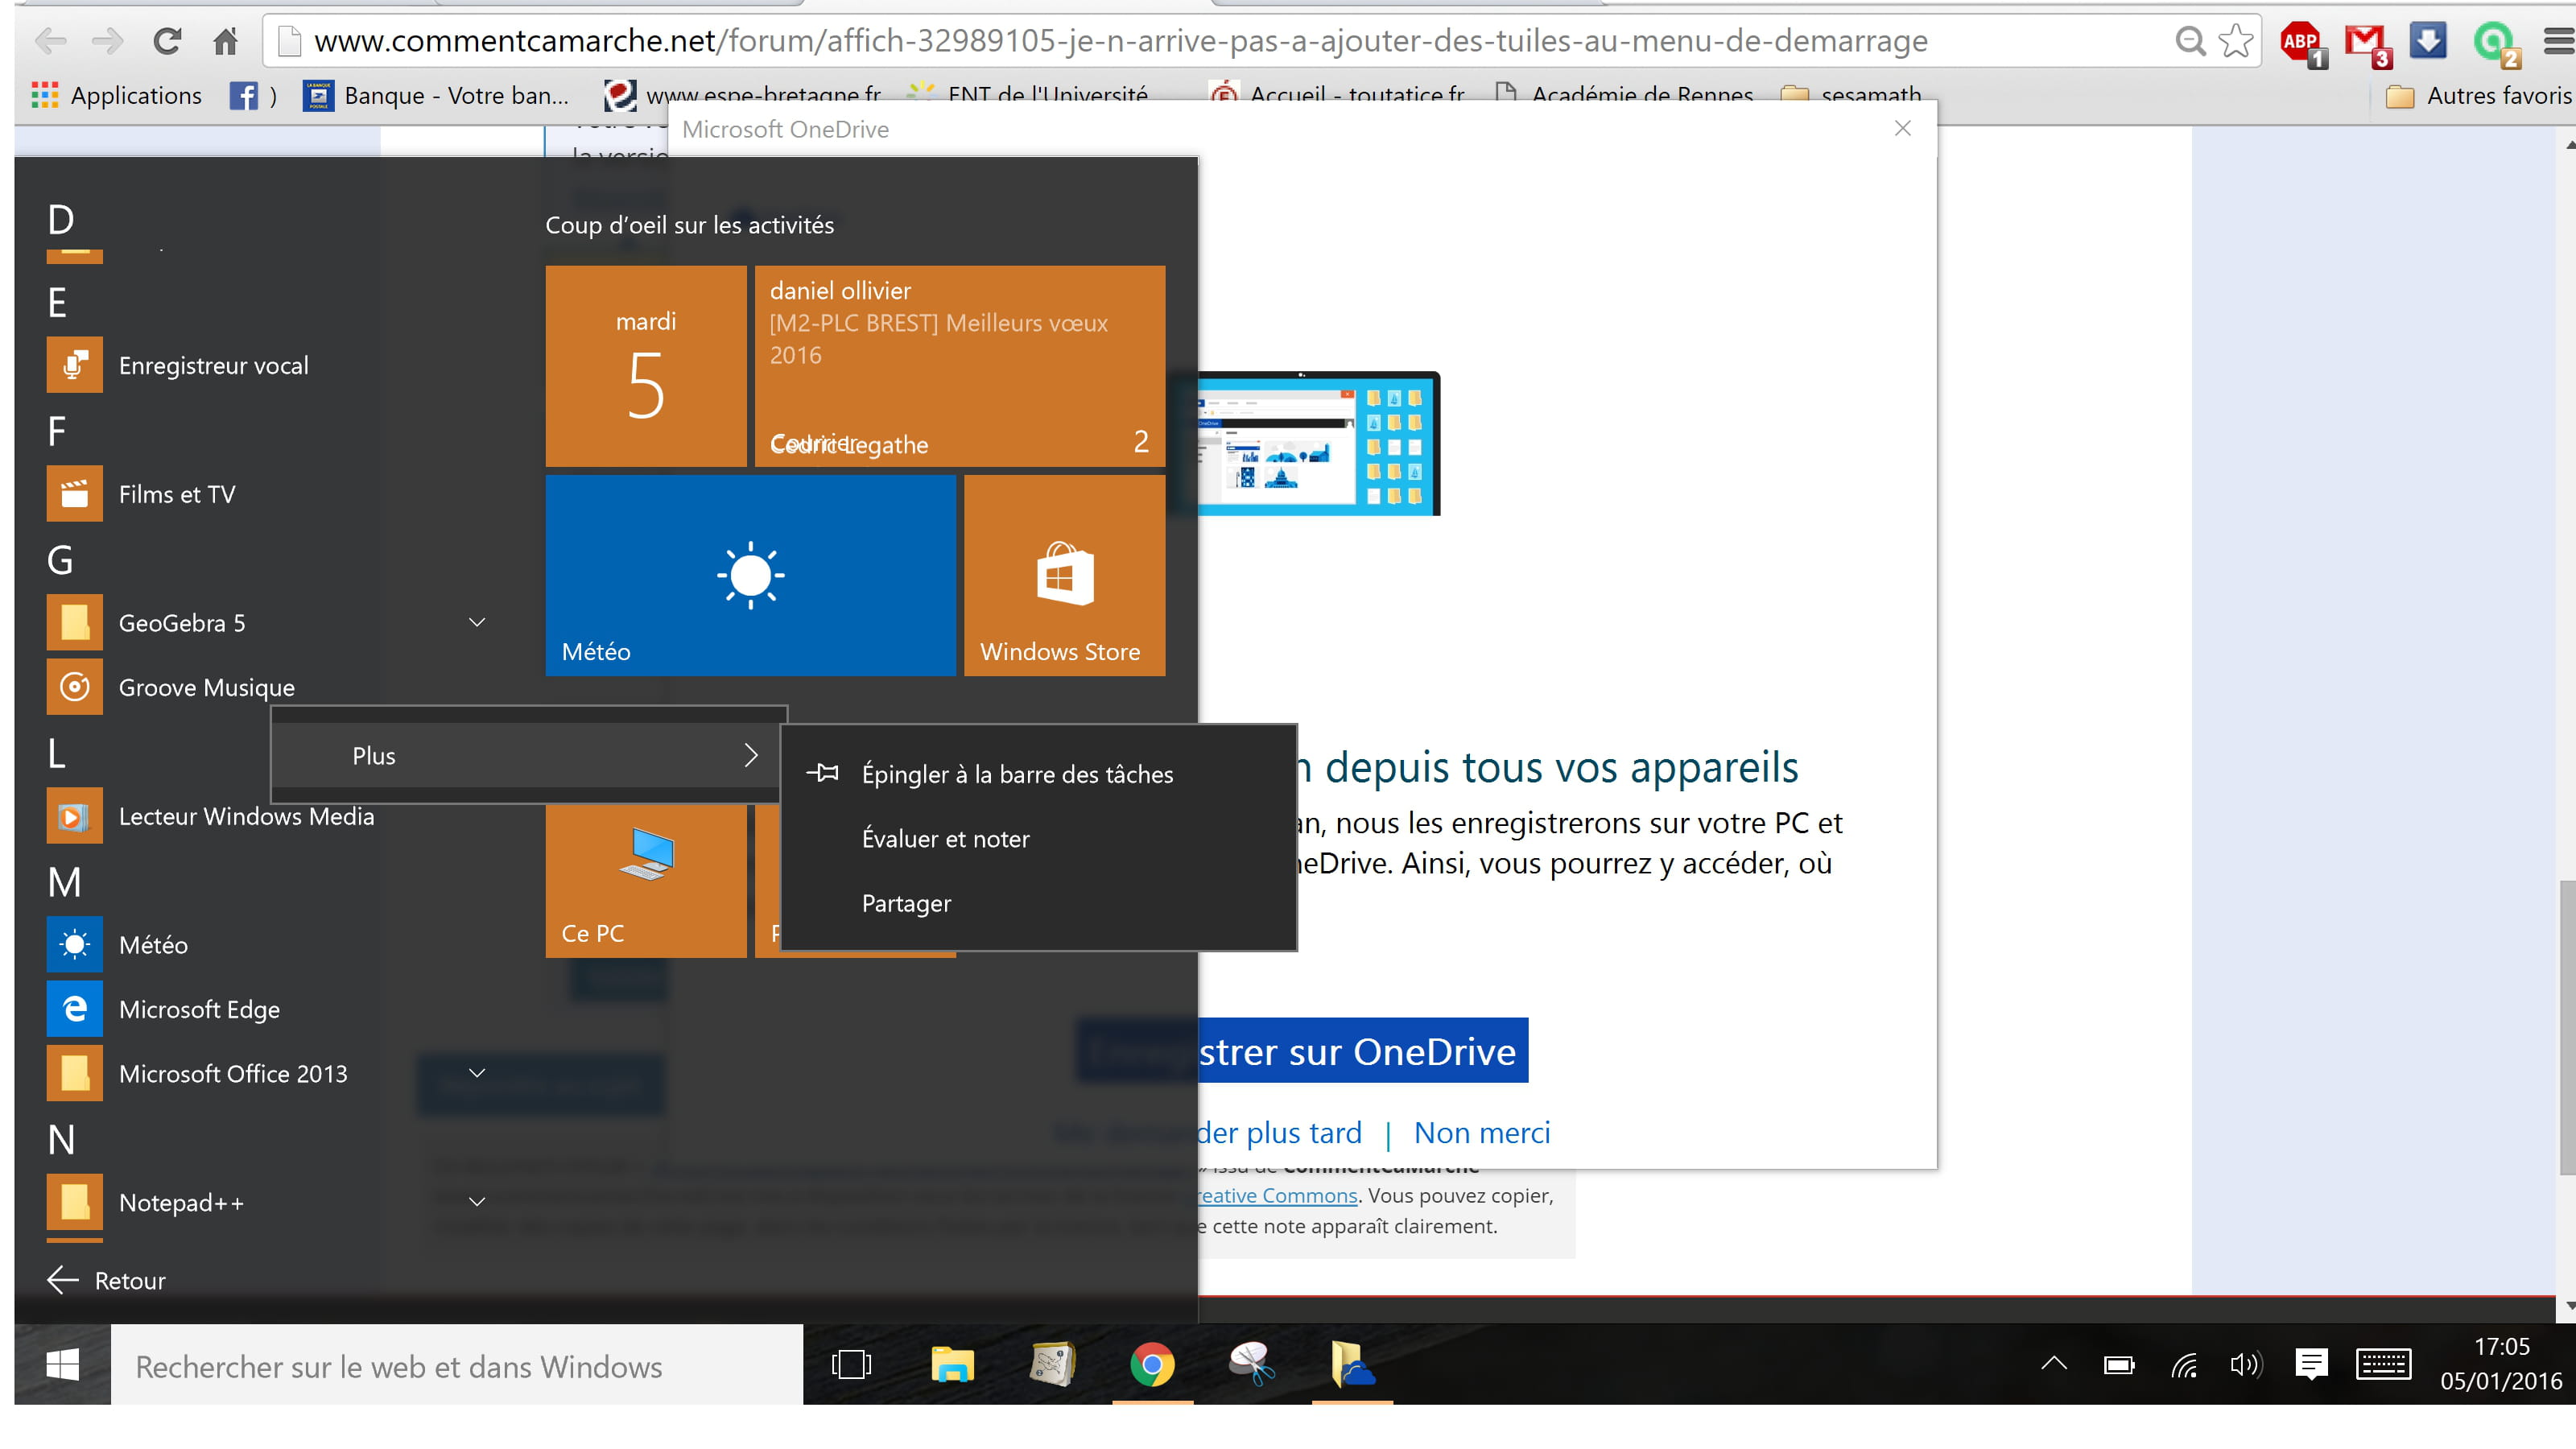Open Enregistreur vocal app icon

pyautogui.click(x=74, y=365)
